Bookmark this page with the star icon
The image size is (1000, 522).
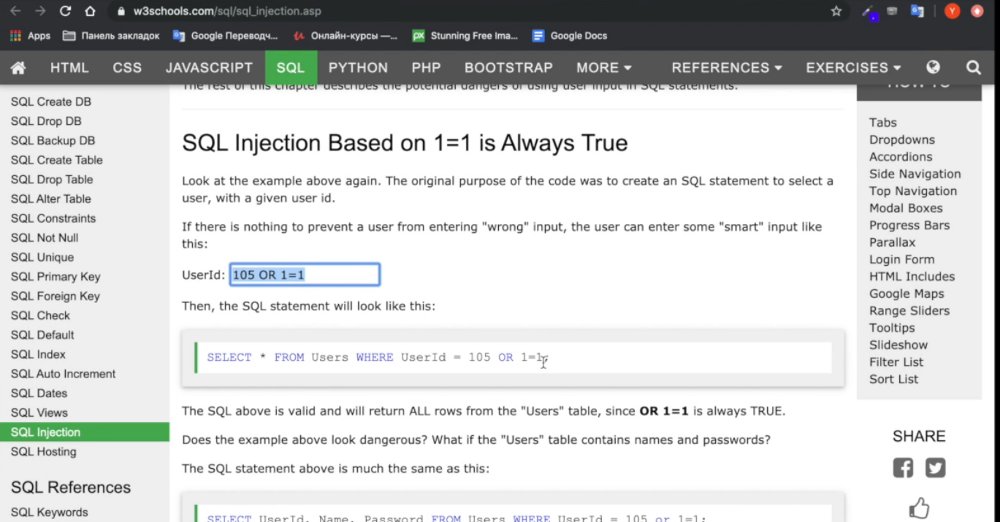click(836, 11)
